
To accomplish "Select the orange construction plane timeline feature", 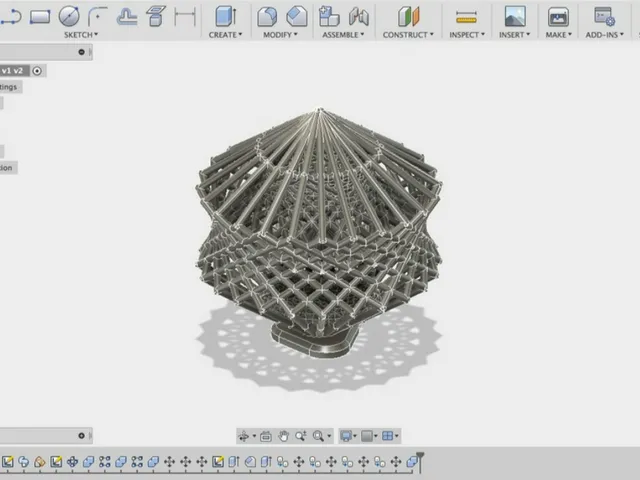I will (x=40, y=462).
